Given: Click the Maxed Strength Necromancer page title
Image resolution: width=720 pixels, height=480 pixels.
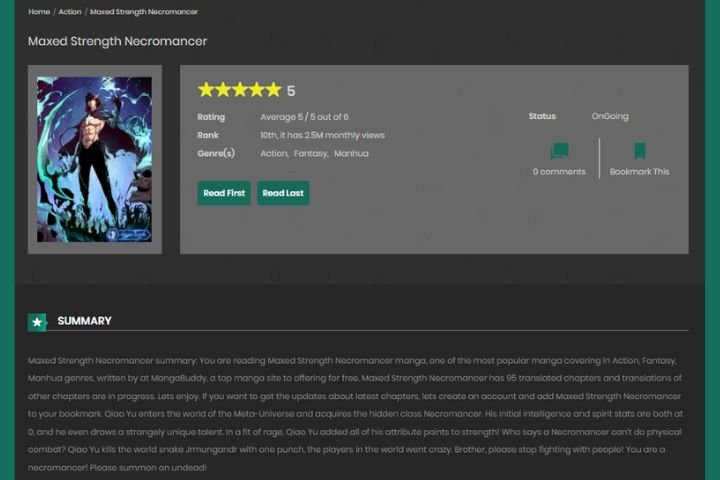Looking at the screenshot, I should pyautogui.click(x=118, y=41).
